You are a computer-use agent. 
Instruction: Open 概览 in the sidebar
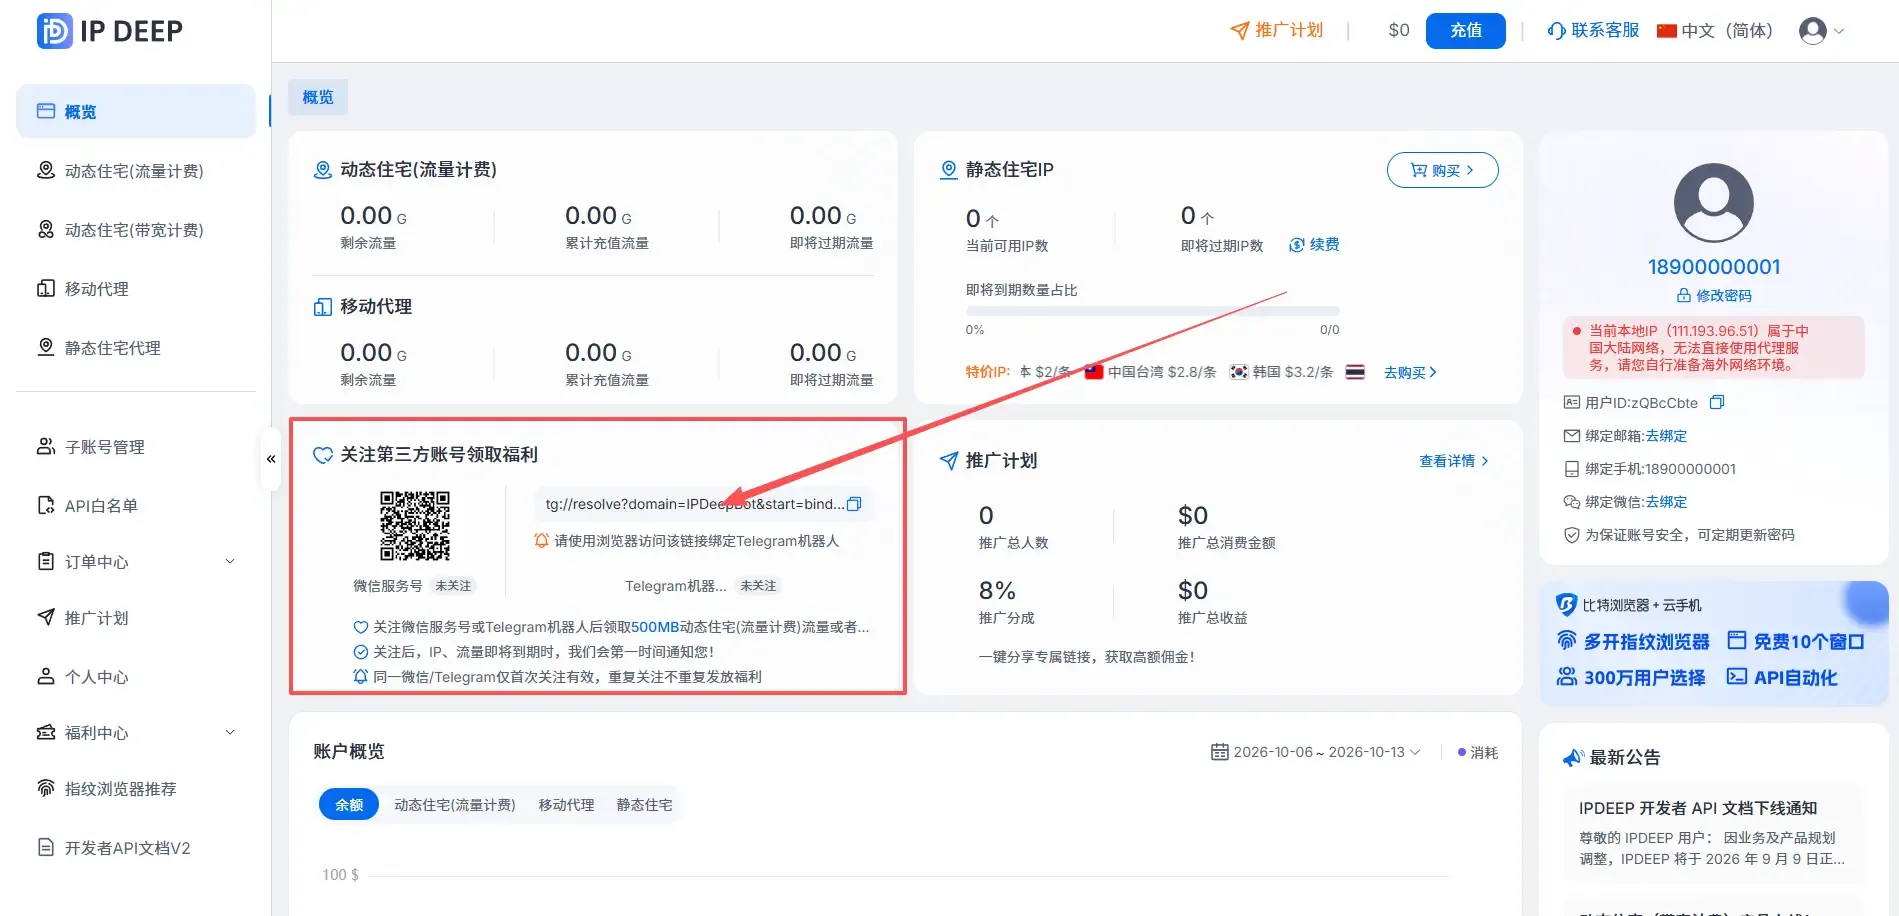pos(136,111)
